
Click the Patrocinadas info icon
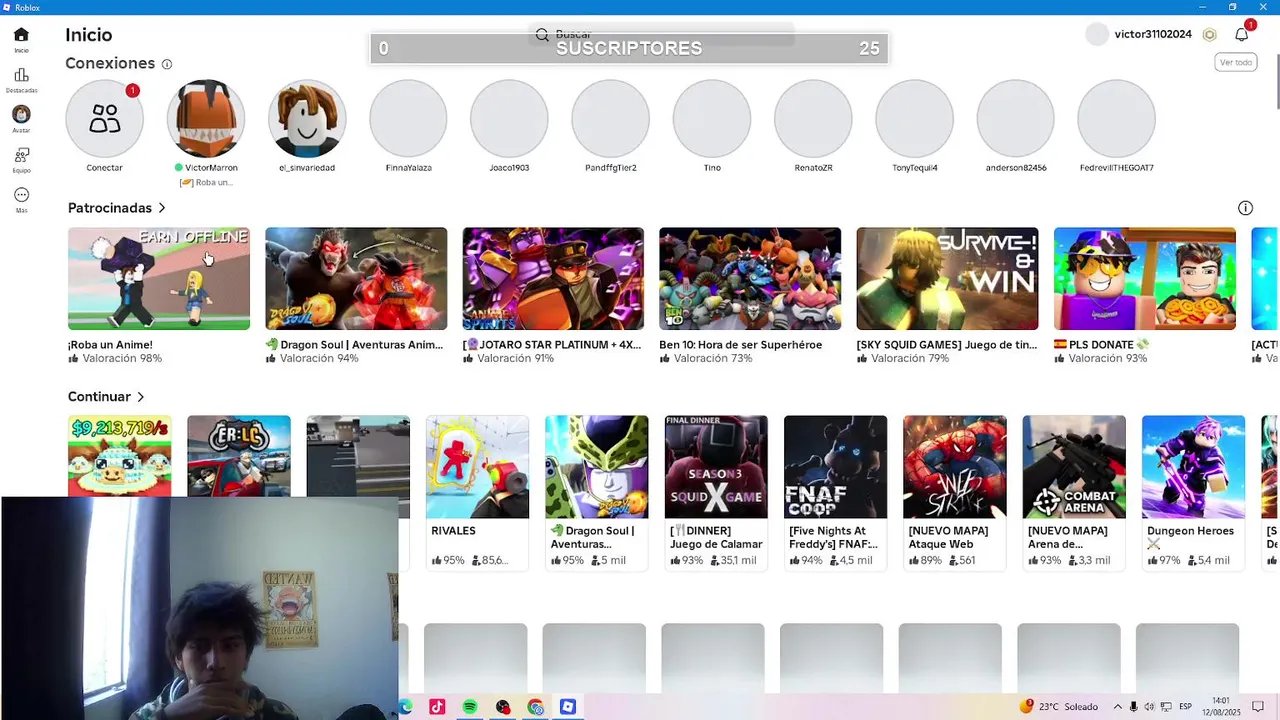(x=1245, y=208)
